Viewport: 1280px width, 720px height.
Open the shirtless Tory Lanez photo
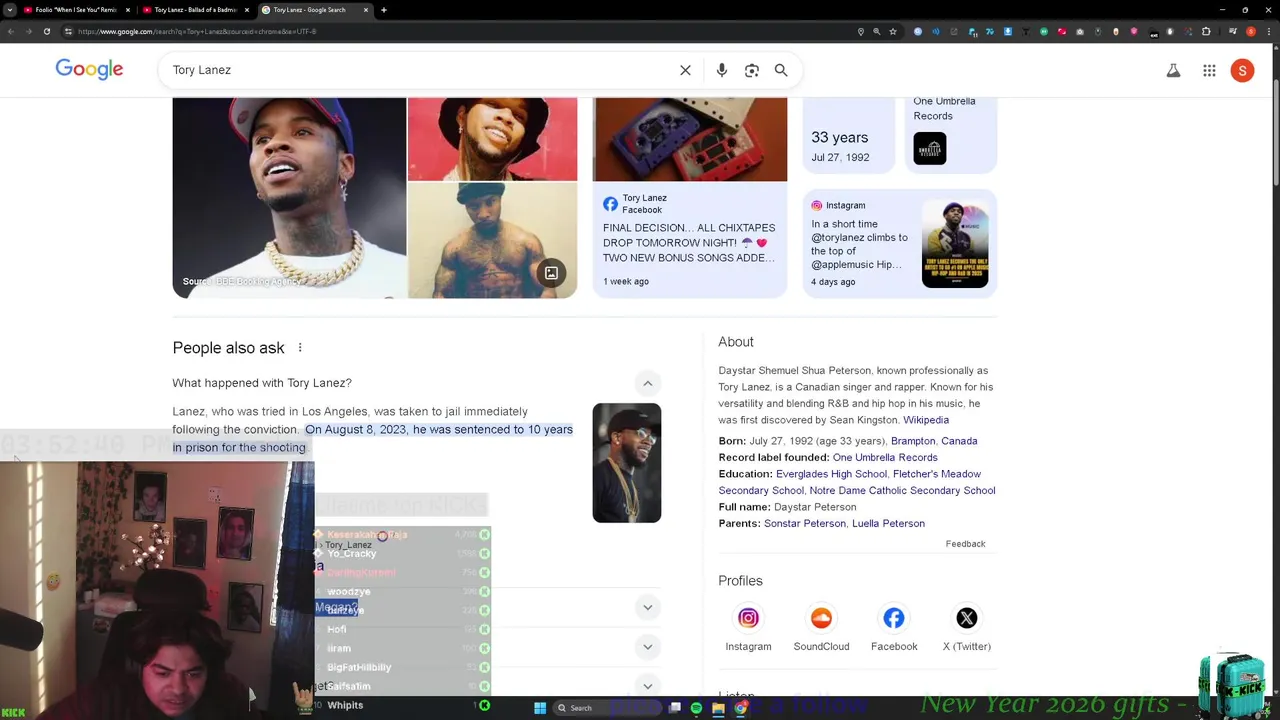click(492, 241)
